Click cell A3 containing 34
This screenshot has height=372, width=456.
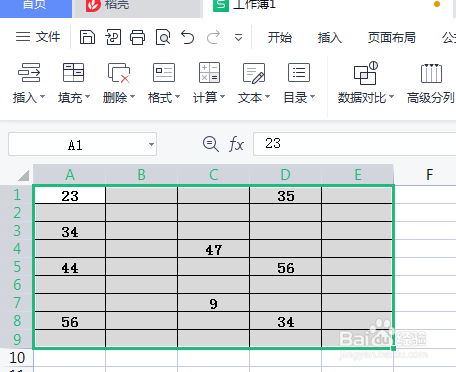click(x=70, y=231)
